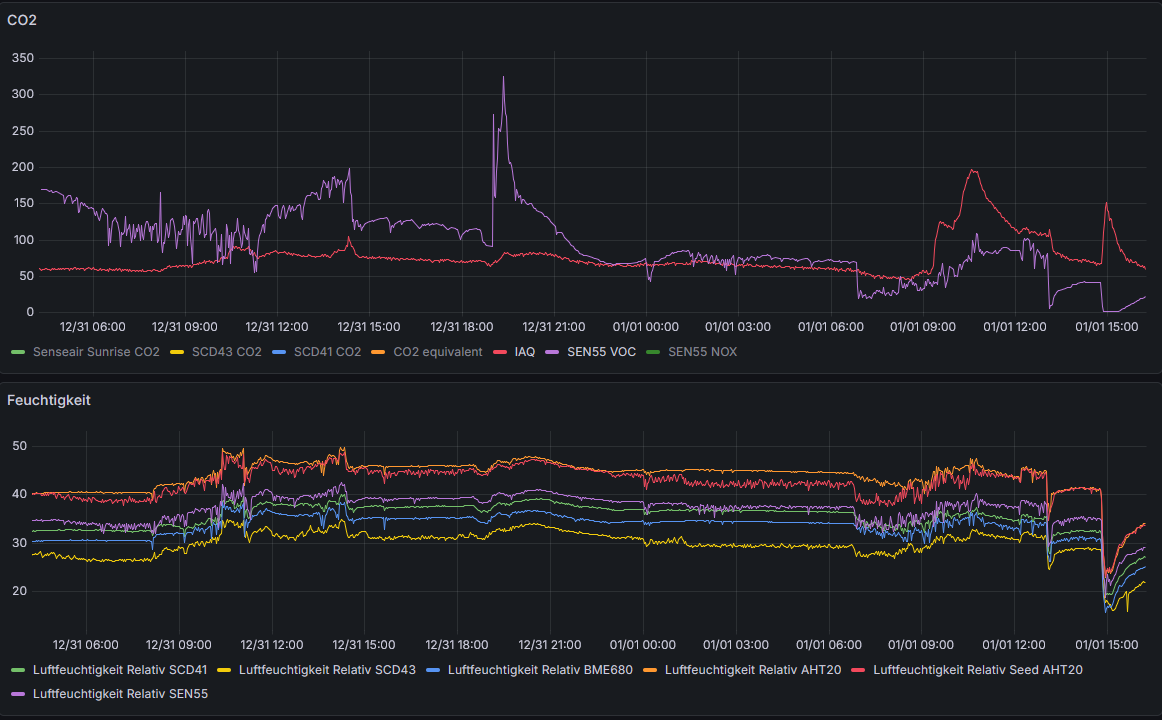Viewport: 1162px width, 720px height.
Task: Click the tallest purple VOC spike in CO2 chart
Action: pos(503,80)
